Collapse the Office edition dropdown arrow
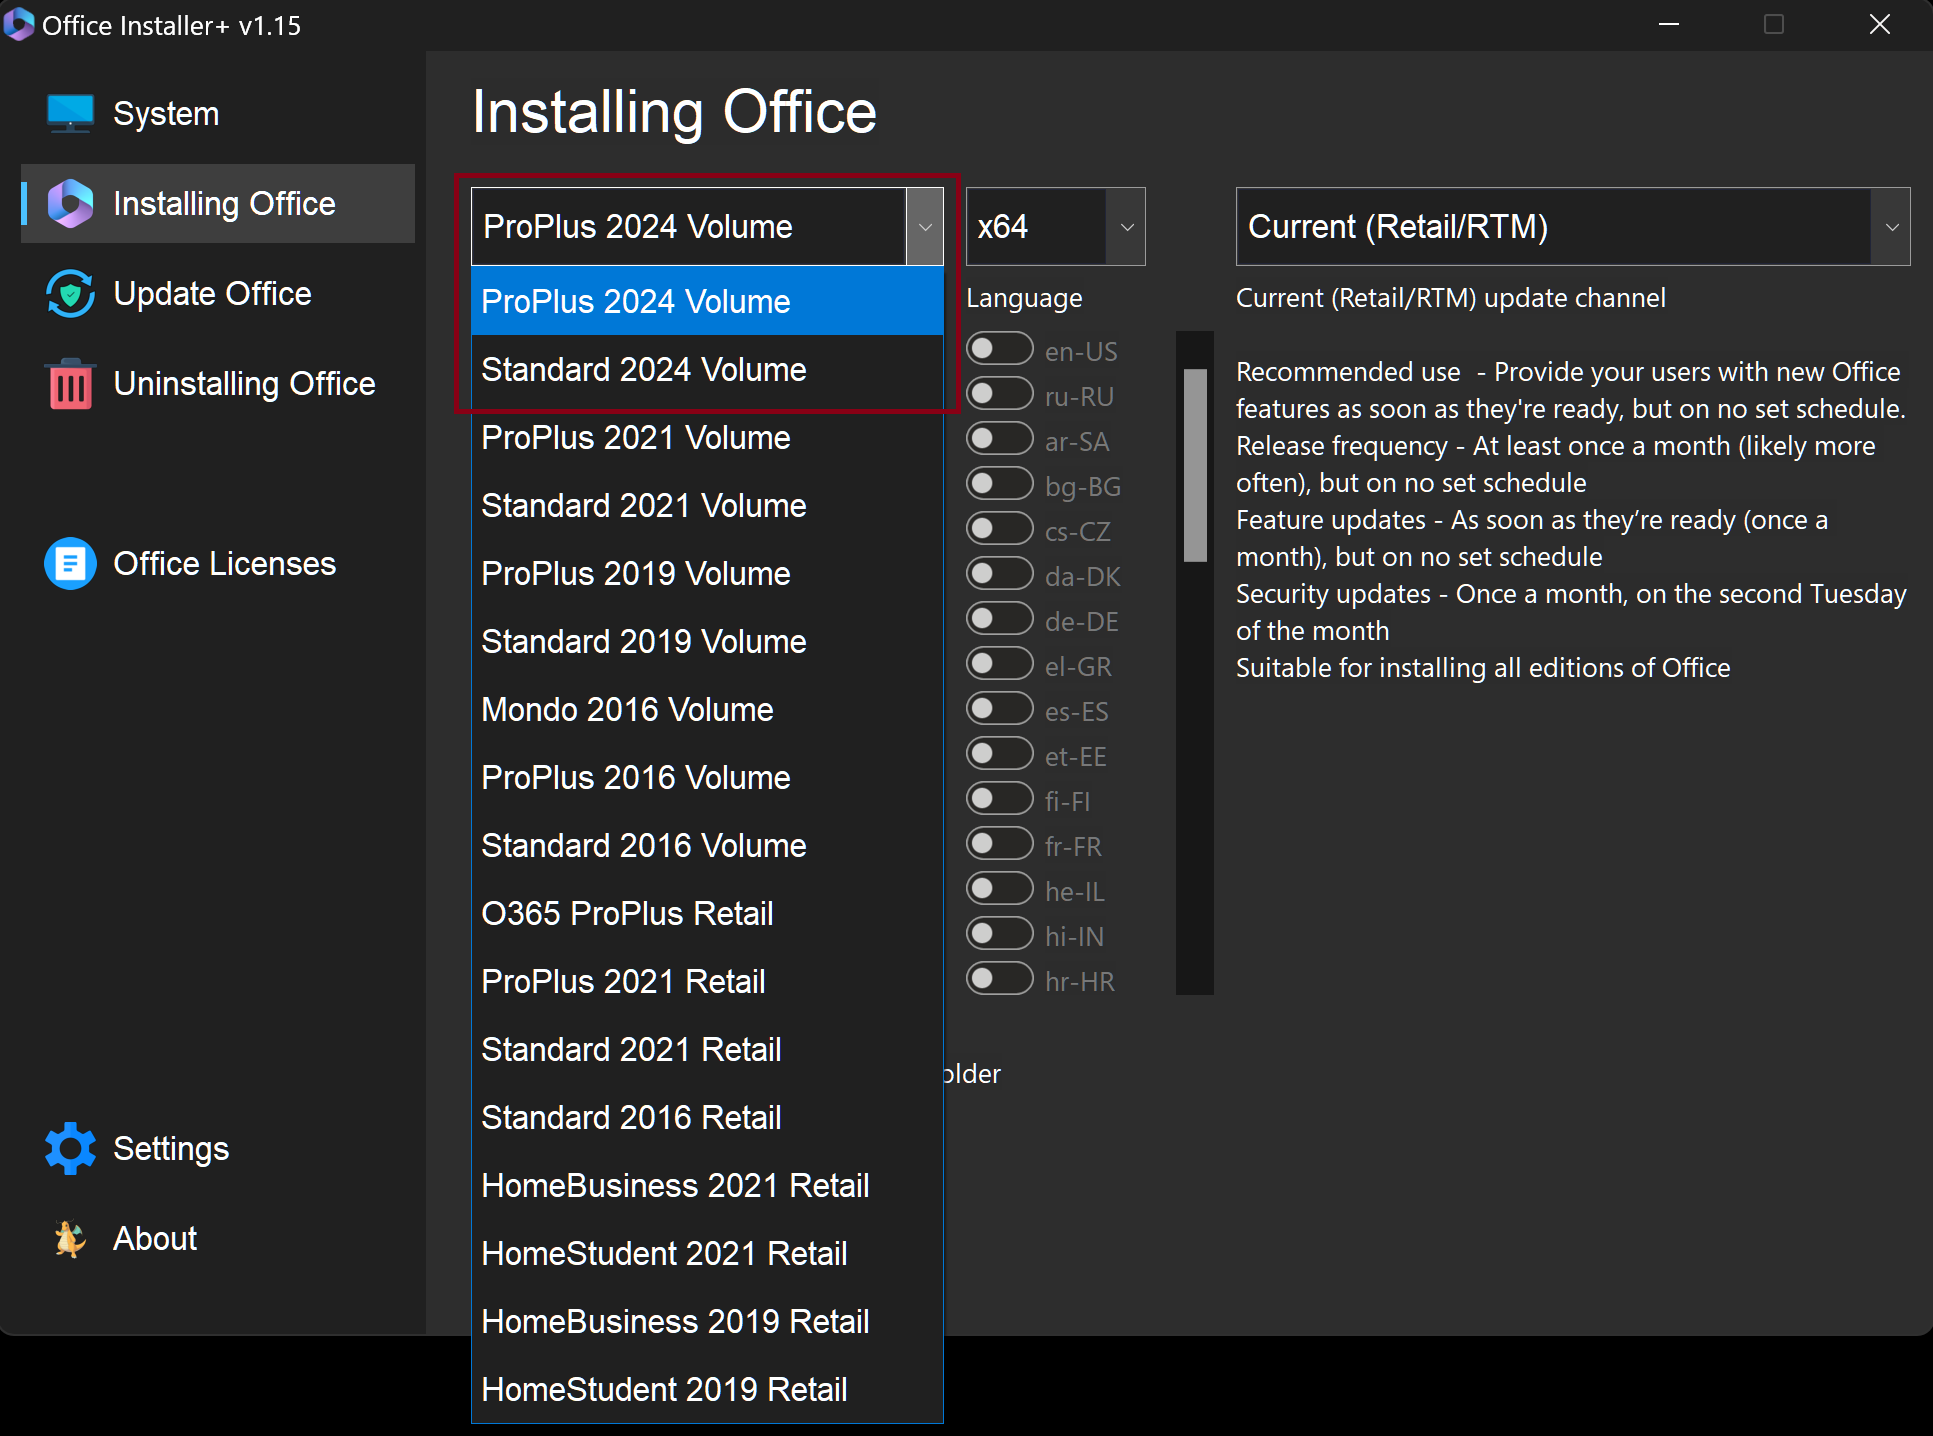 coord(925,227)
